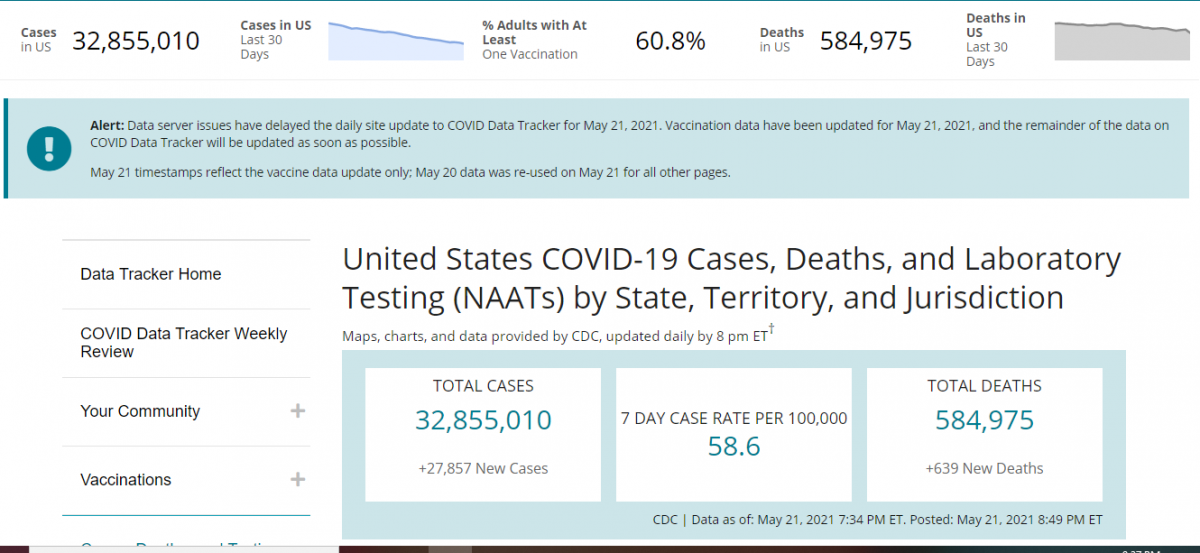Click the +27,857 New Cases text

pyautogui.click(x=483, y=468)
